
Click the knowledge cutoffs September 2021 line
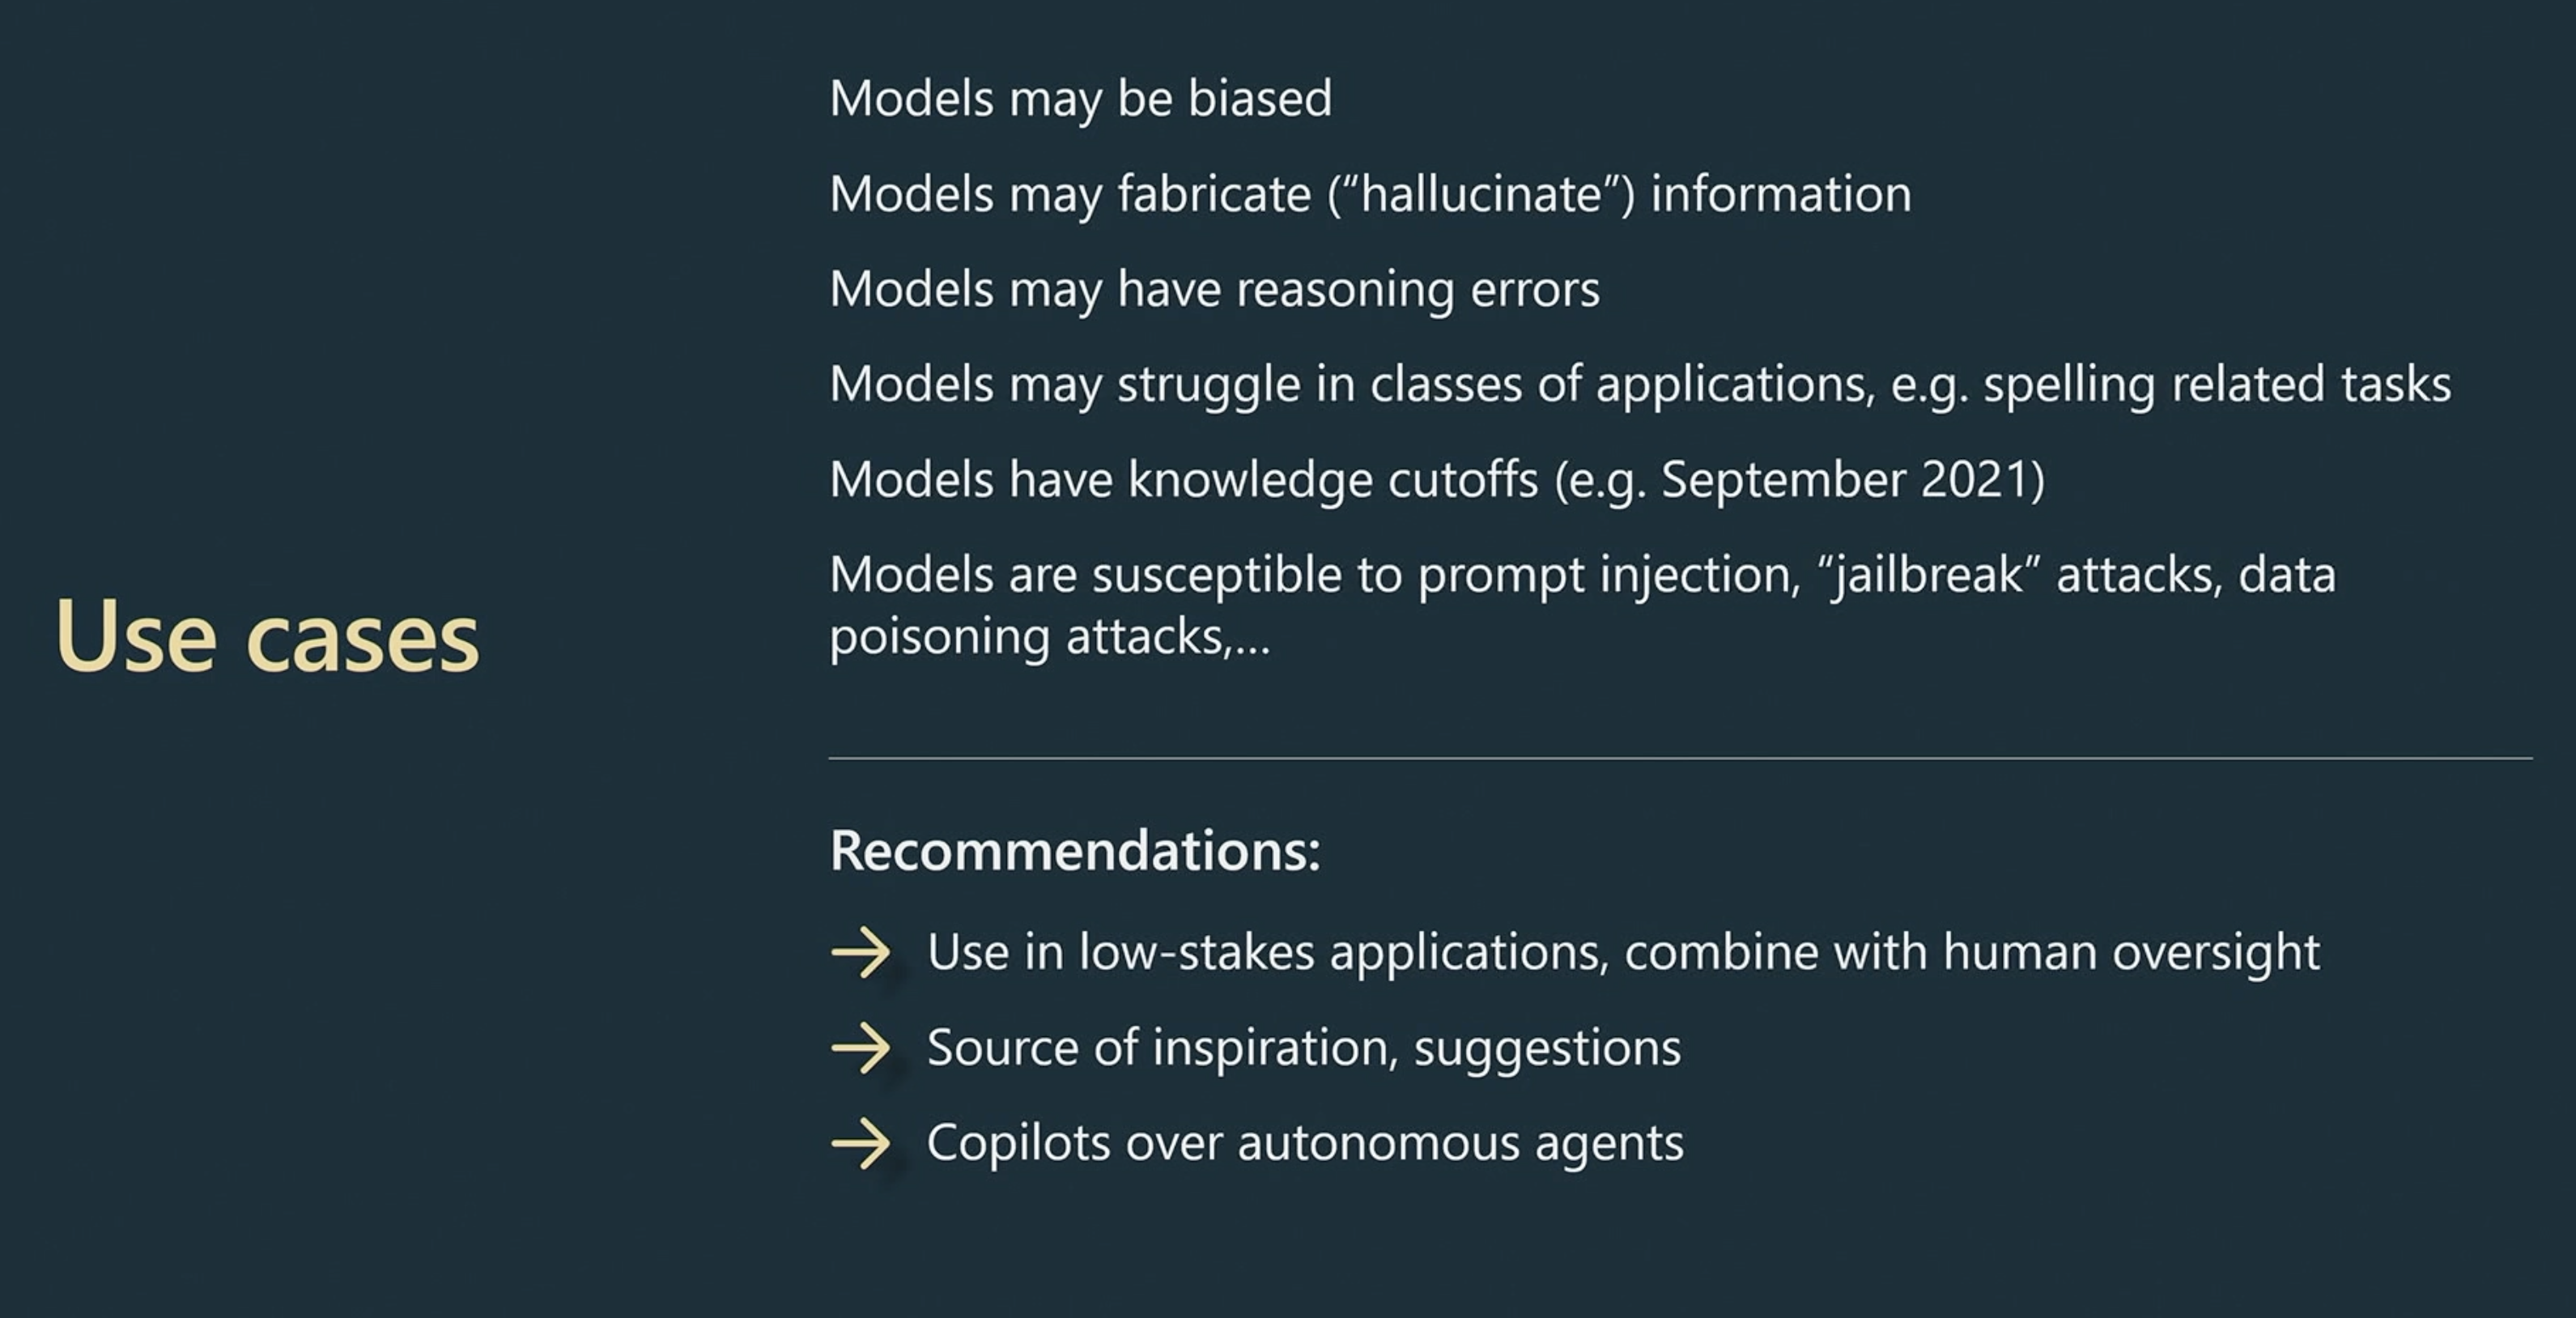pos(1437,480)
